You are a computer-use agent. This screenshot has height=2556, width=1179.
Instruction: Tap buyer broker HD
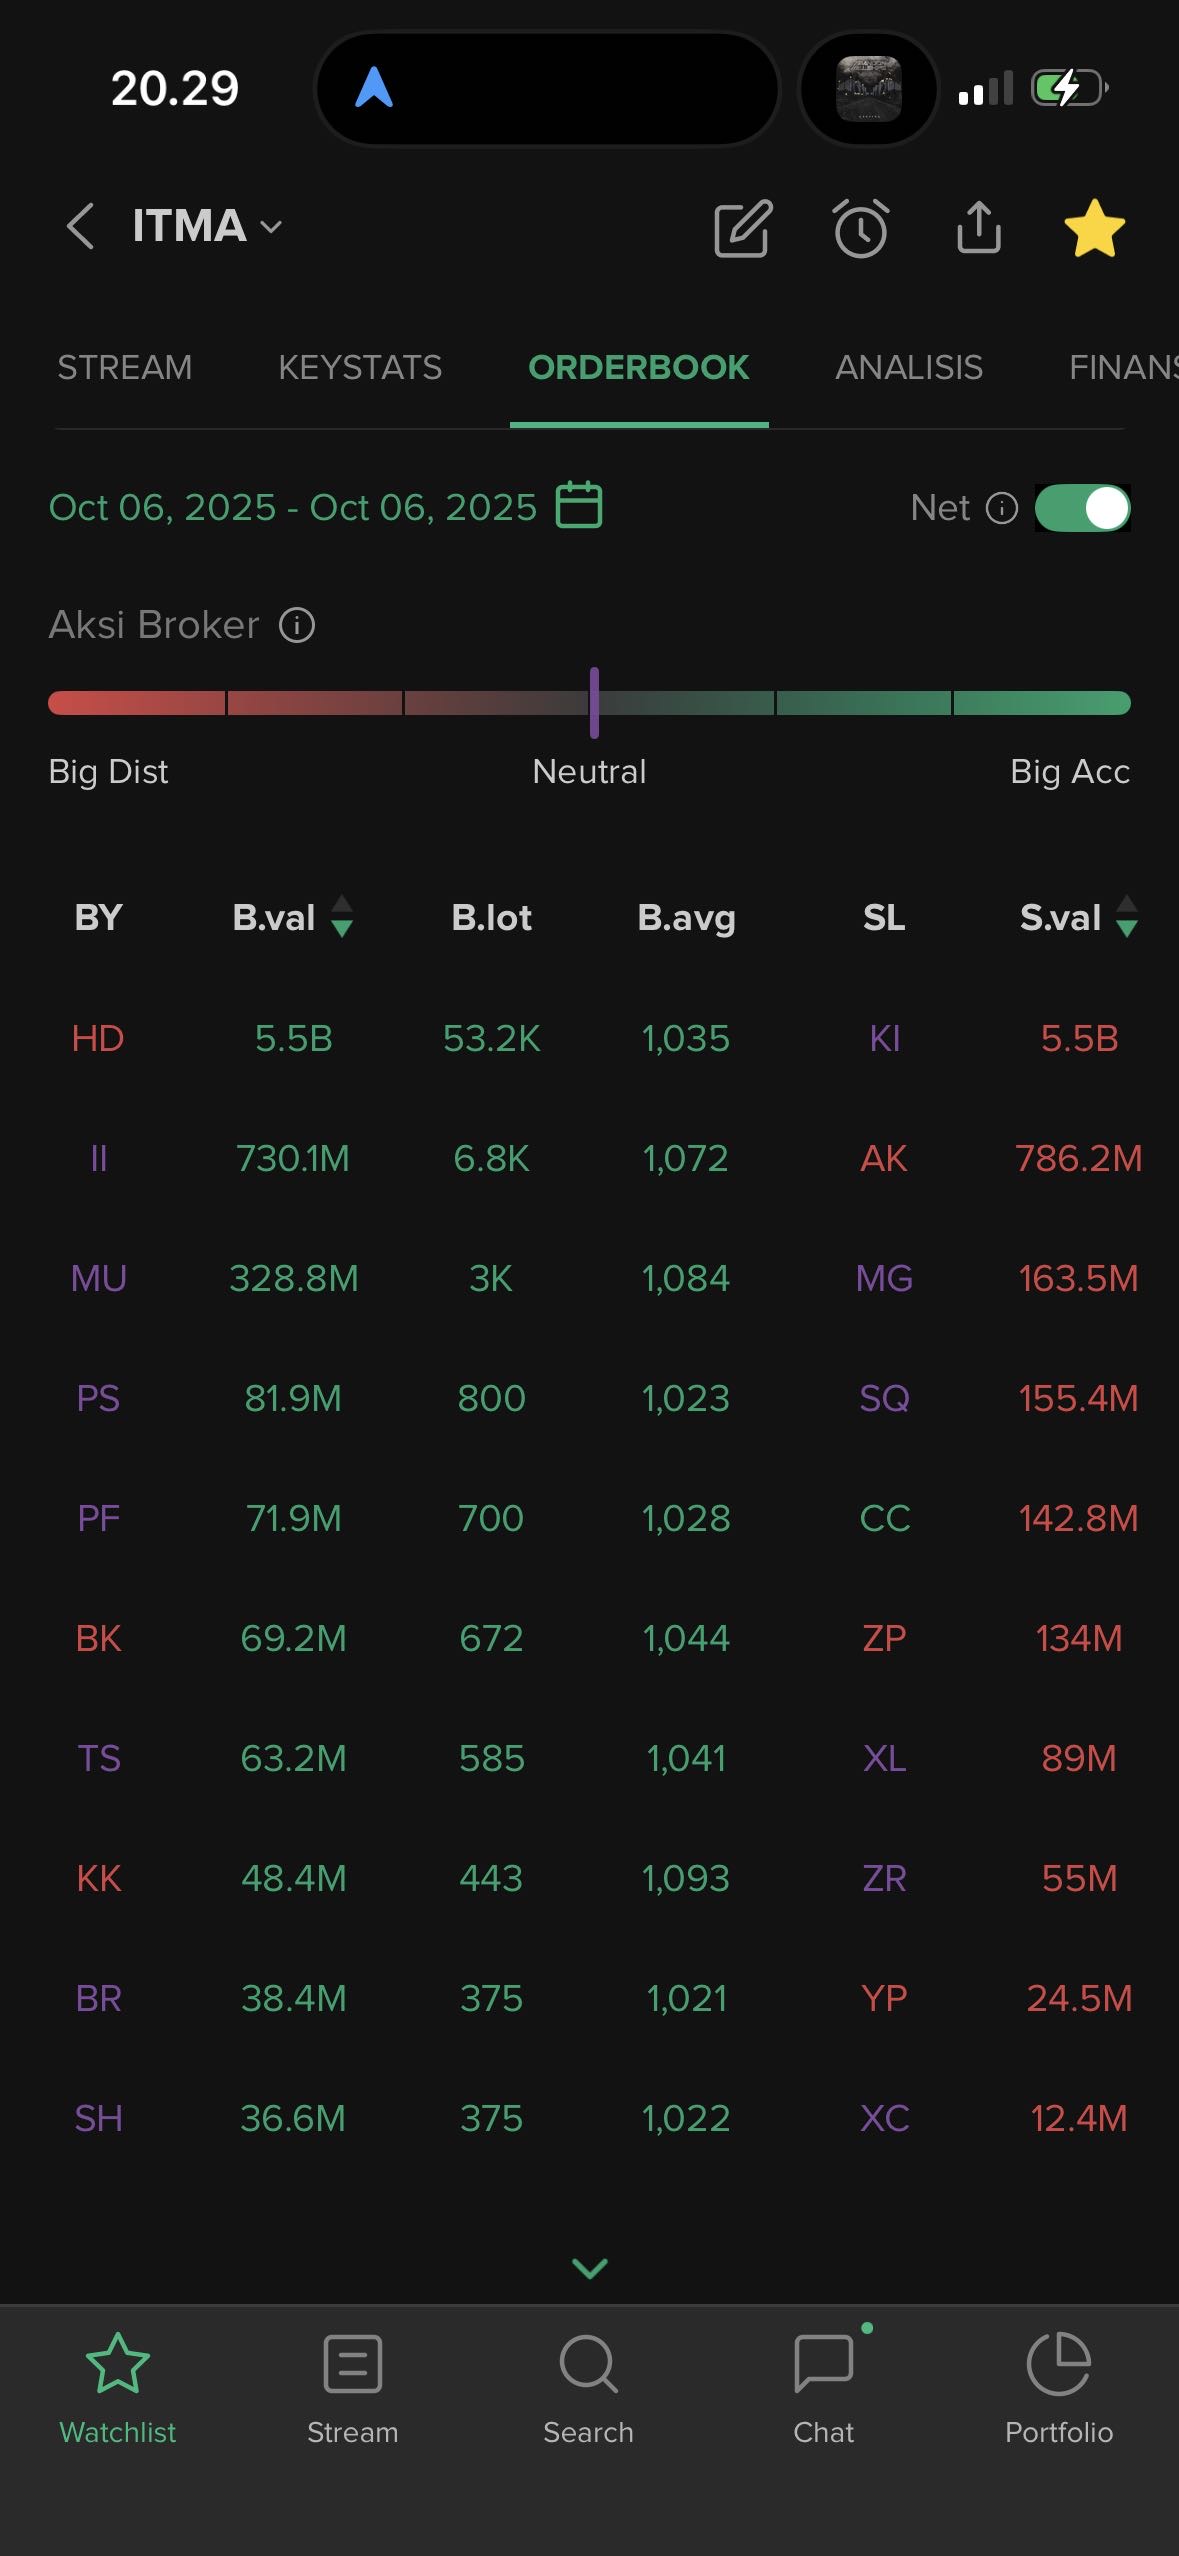pyautogui.click(x=98, y=1039)
